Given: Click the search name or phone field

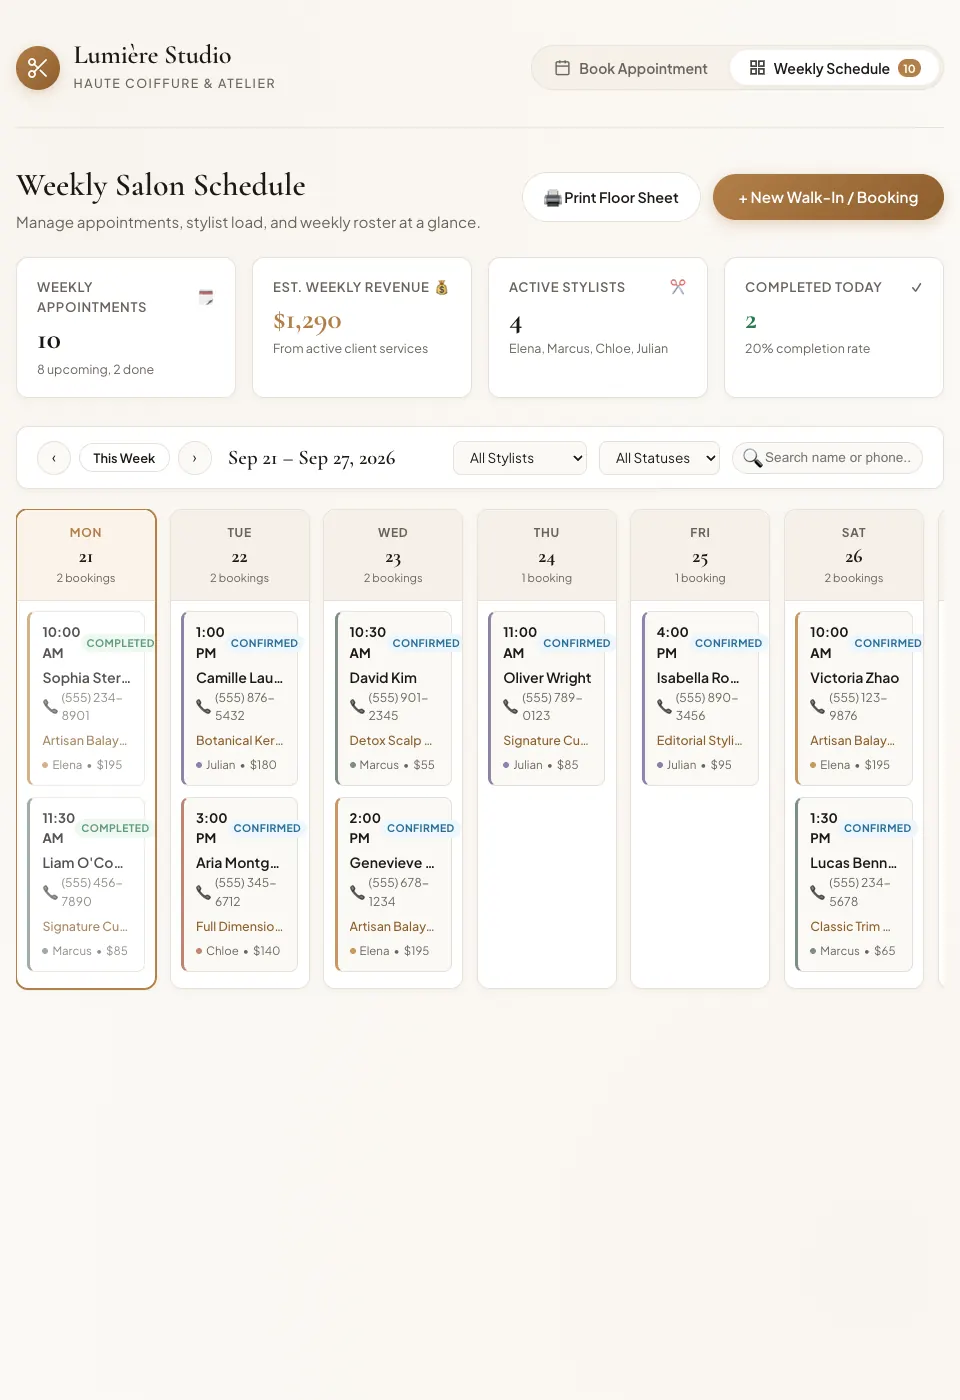Looking at the screenshot, I should [827, 458].
